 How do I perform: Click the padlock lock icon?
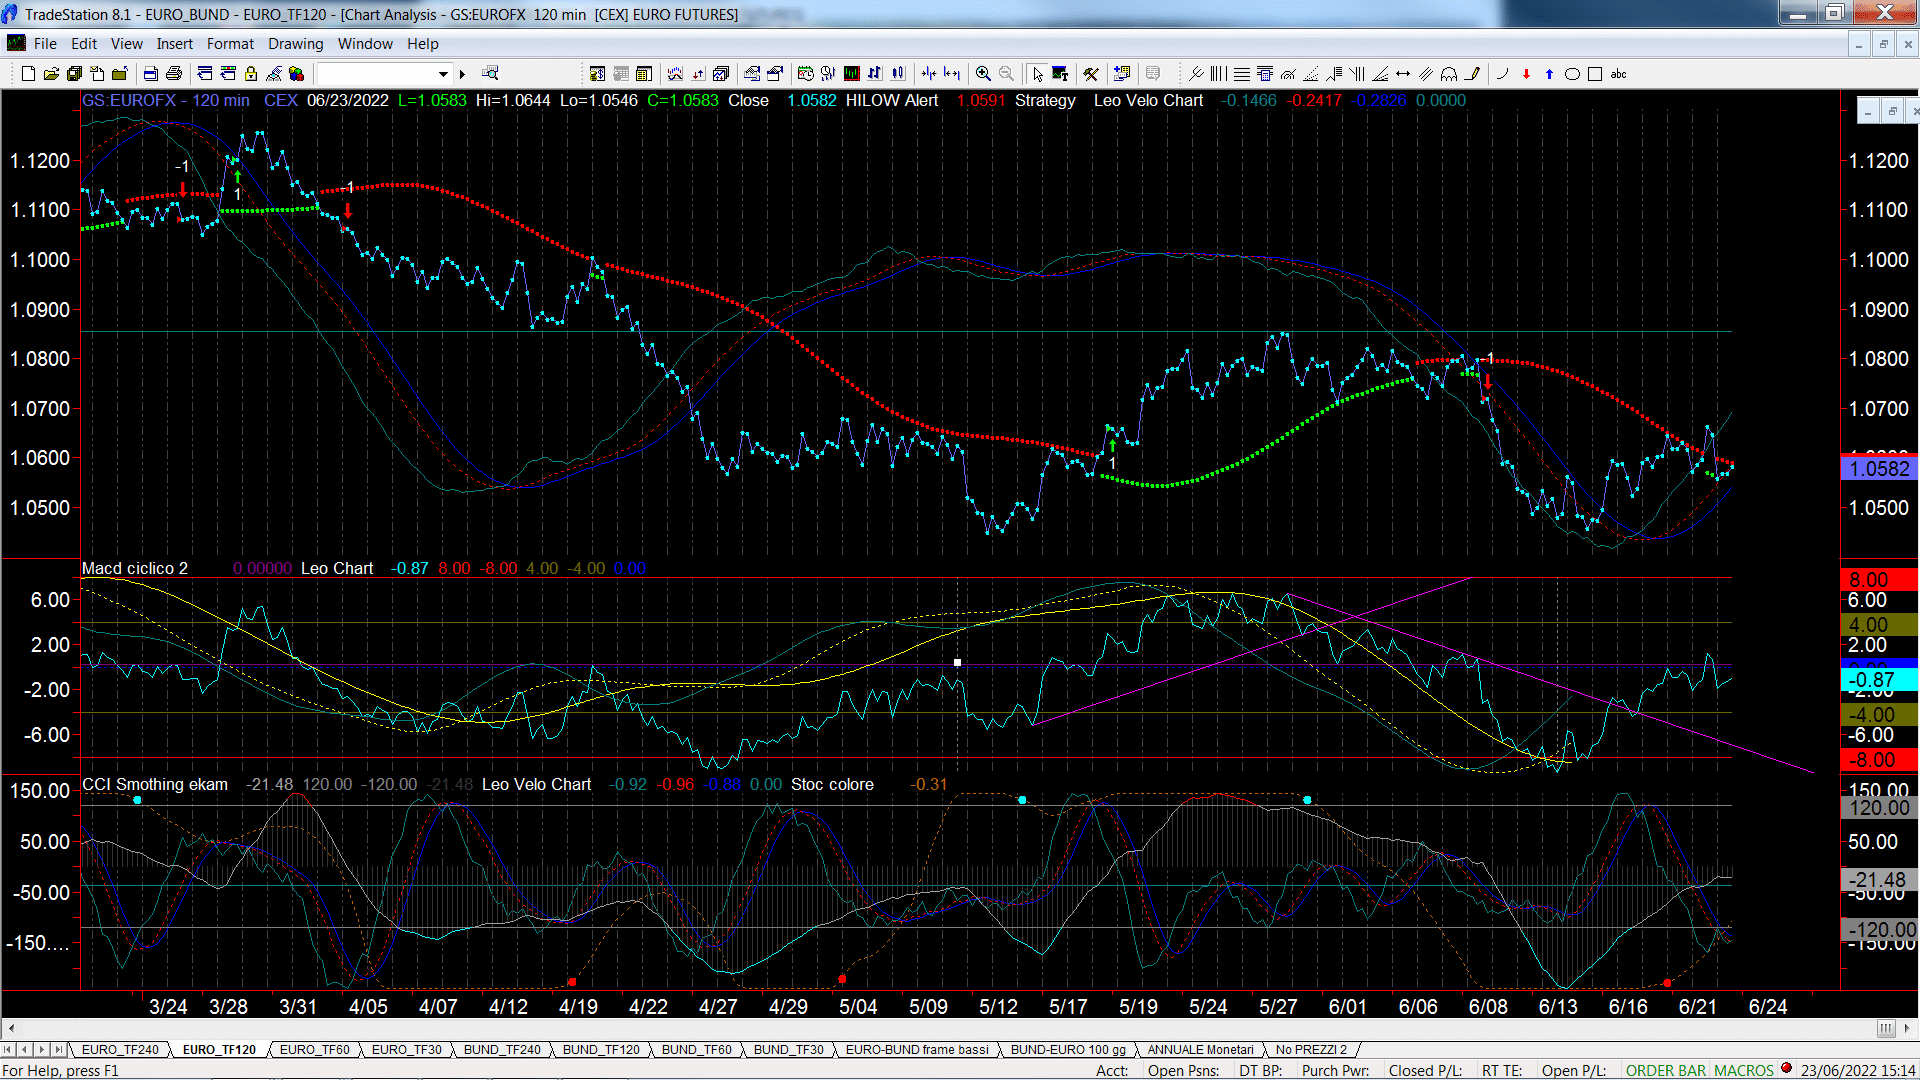(x=251, y=73)
